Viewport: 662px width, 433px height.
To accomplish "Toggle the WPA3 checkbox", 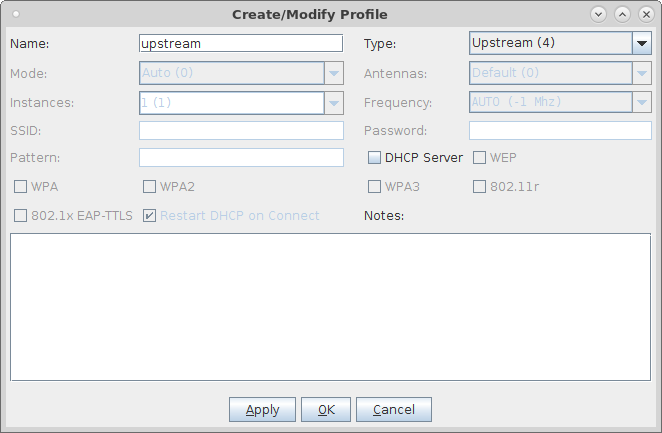I will coord(375,186).
